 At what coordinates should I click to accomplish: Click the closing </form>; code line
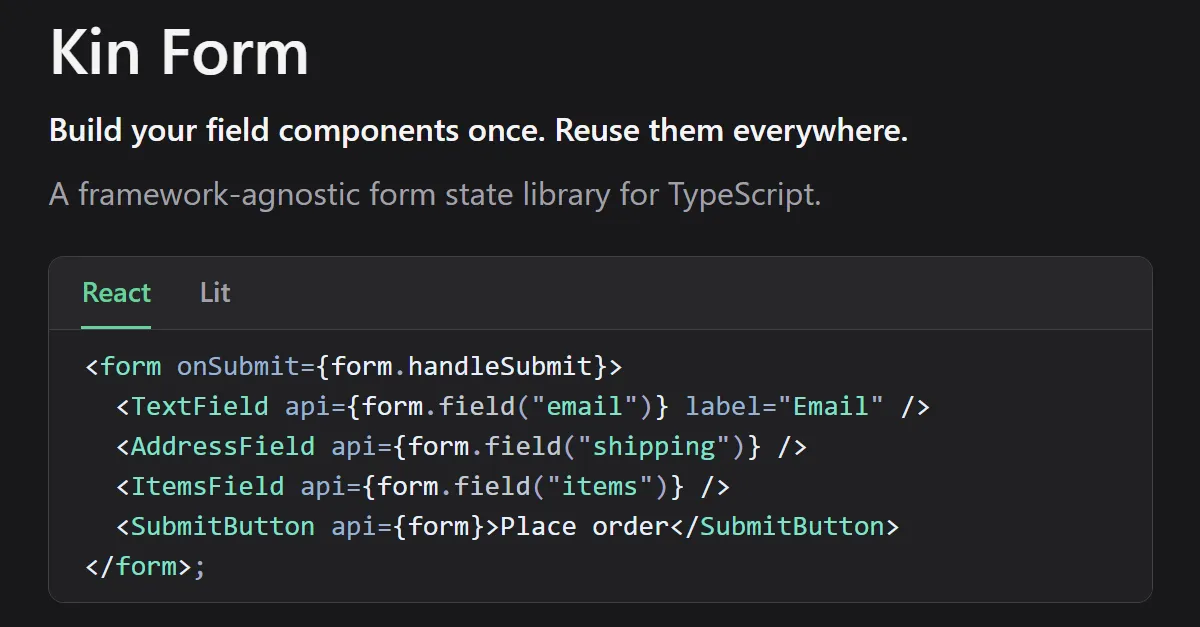(146, 566)
